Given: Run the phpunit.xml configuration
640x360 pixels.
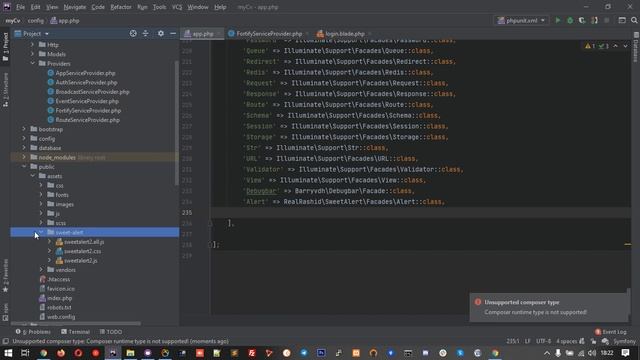Looking at the screenshot, I should [x=558, y=20].
